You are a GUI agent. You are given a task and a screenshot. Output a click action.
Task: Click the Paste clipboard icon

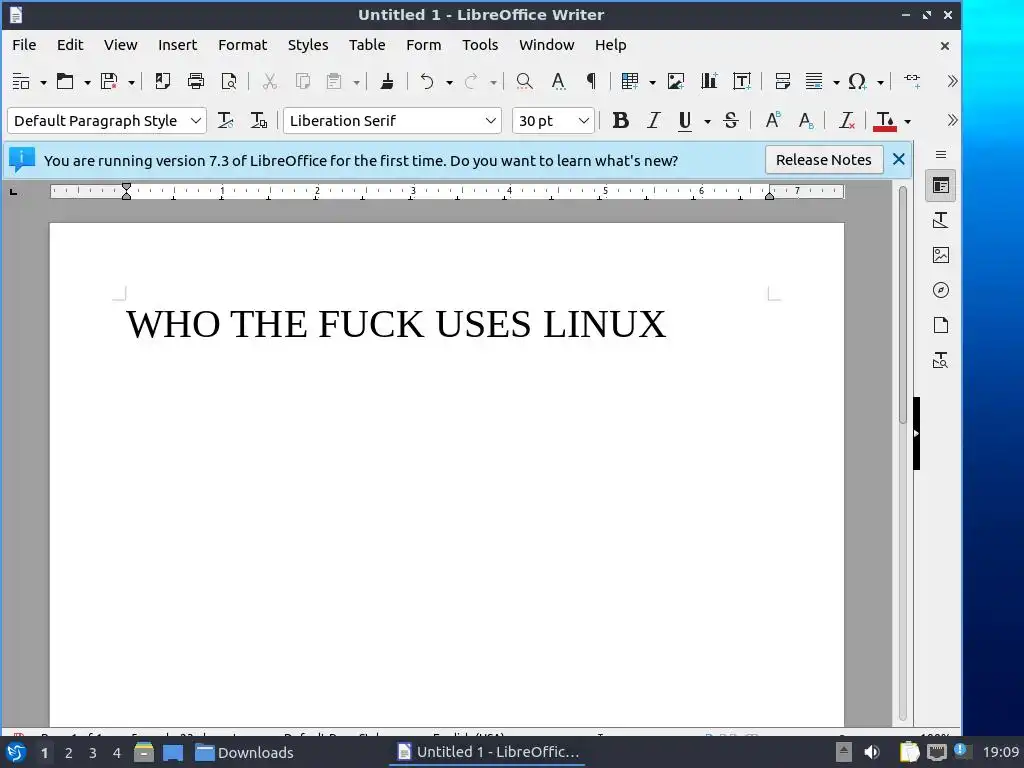coord(334,81)
